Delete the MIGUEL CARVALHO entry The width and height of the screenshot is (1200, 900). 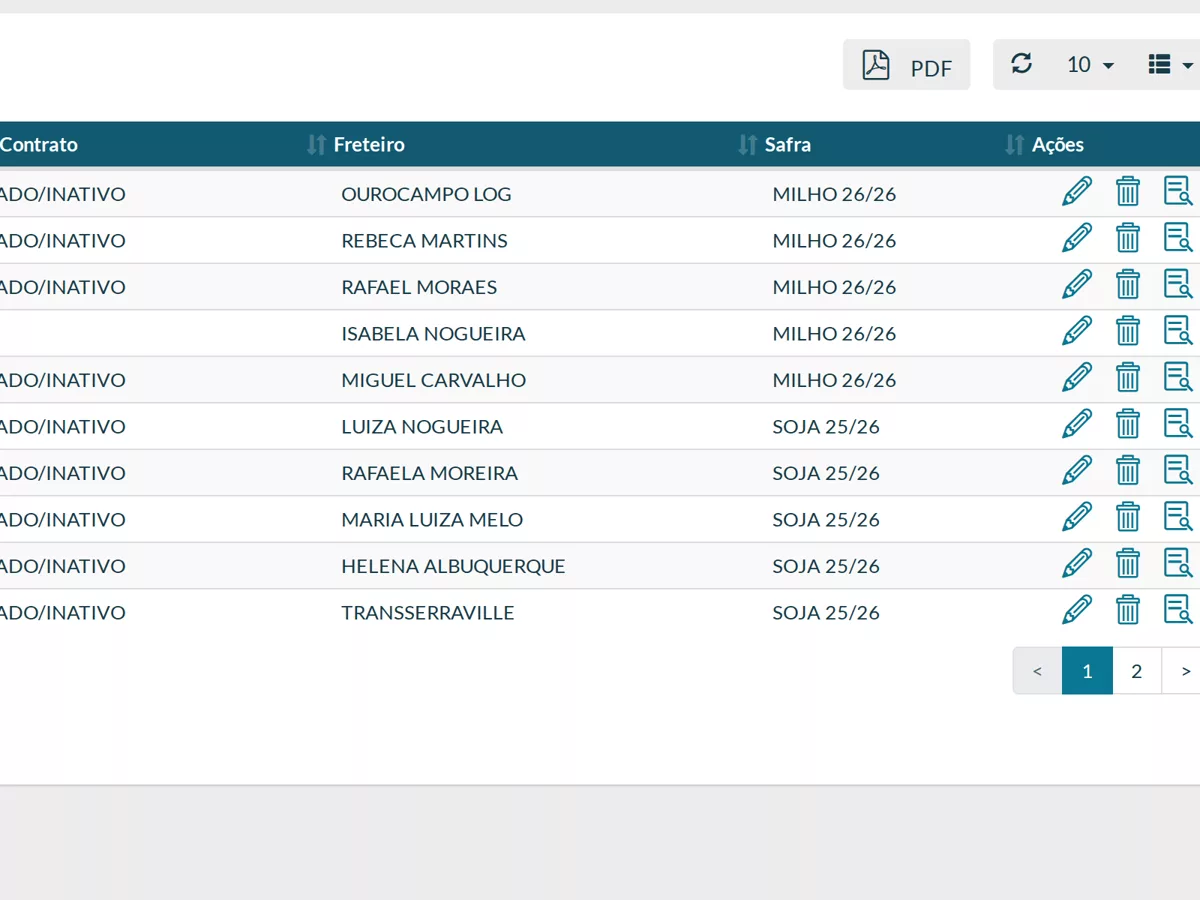pyautogui.click(x=1128, y=377)
